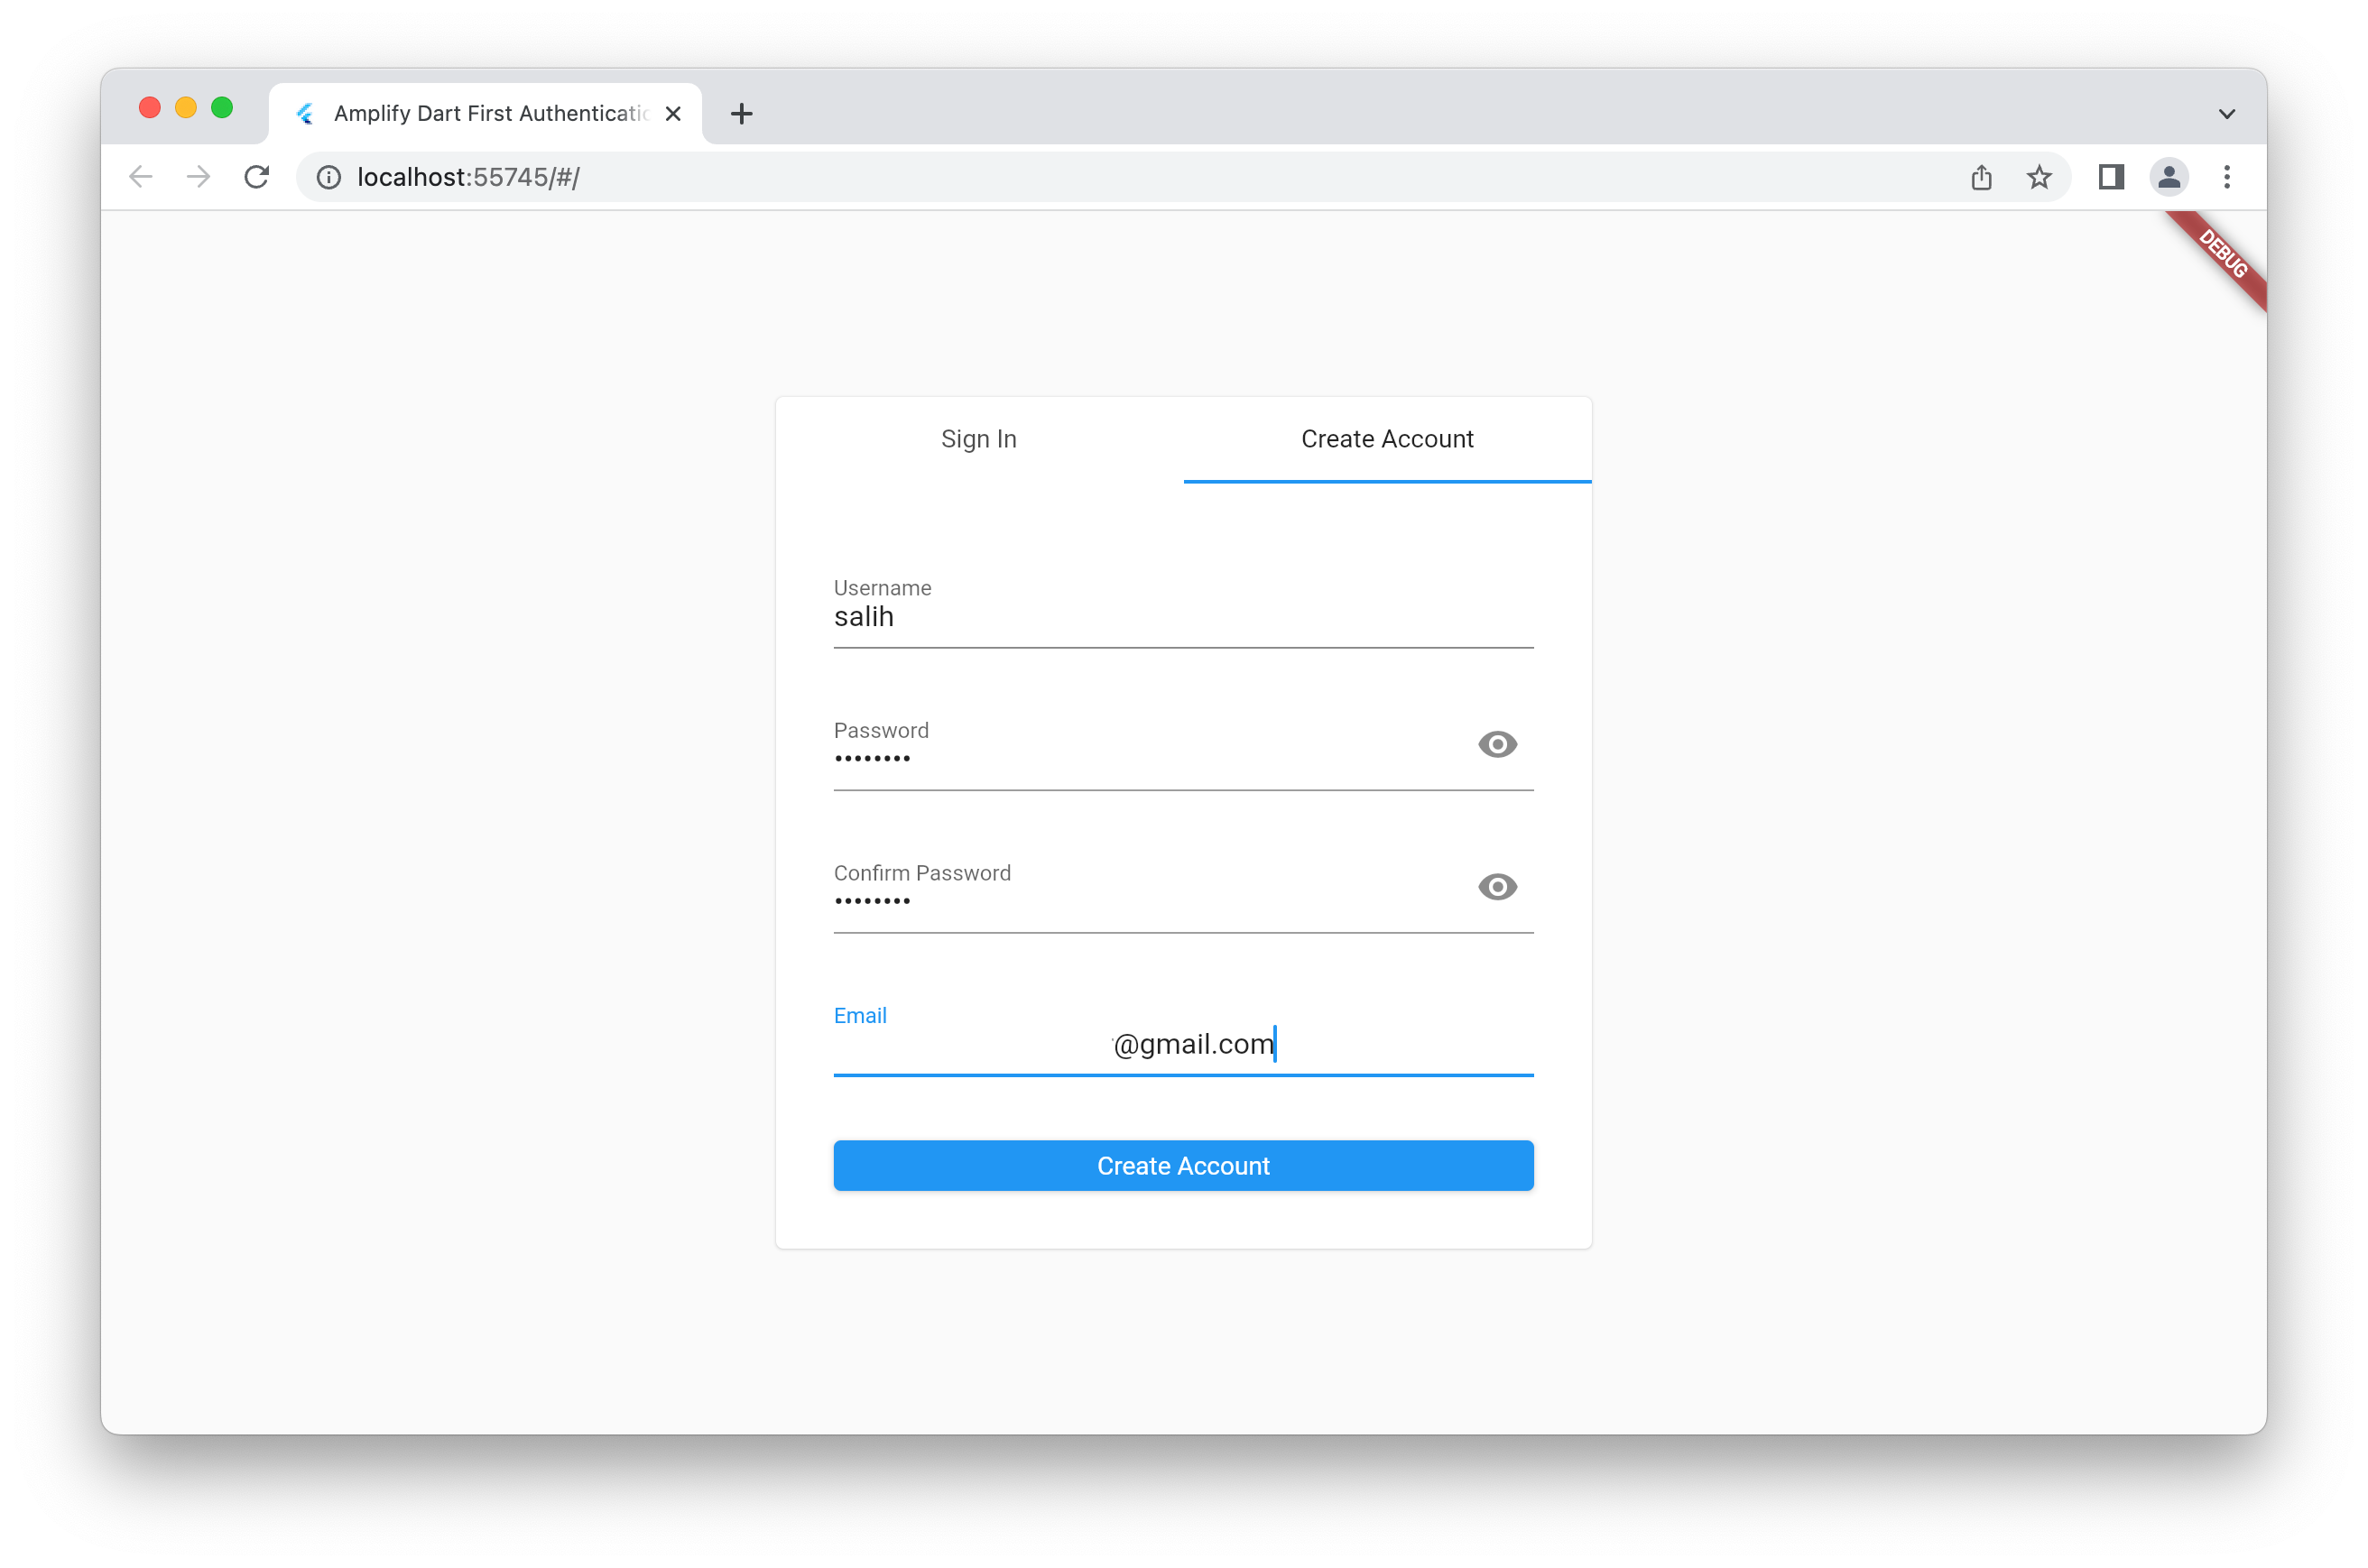2368x1568 pixels.
Task: Click the Email input field
Action: tap(1183, 1044)
